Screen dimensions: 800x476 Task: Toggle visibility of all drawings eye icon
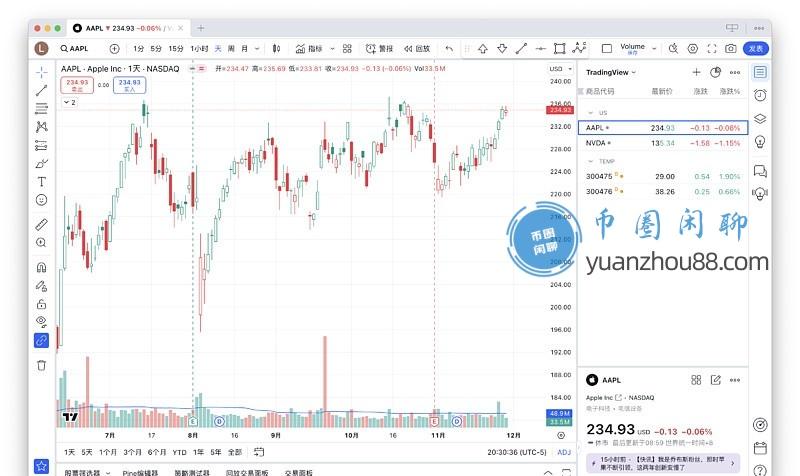point(41,321)
